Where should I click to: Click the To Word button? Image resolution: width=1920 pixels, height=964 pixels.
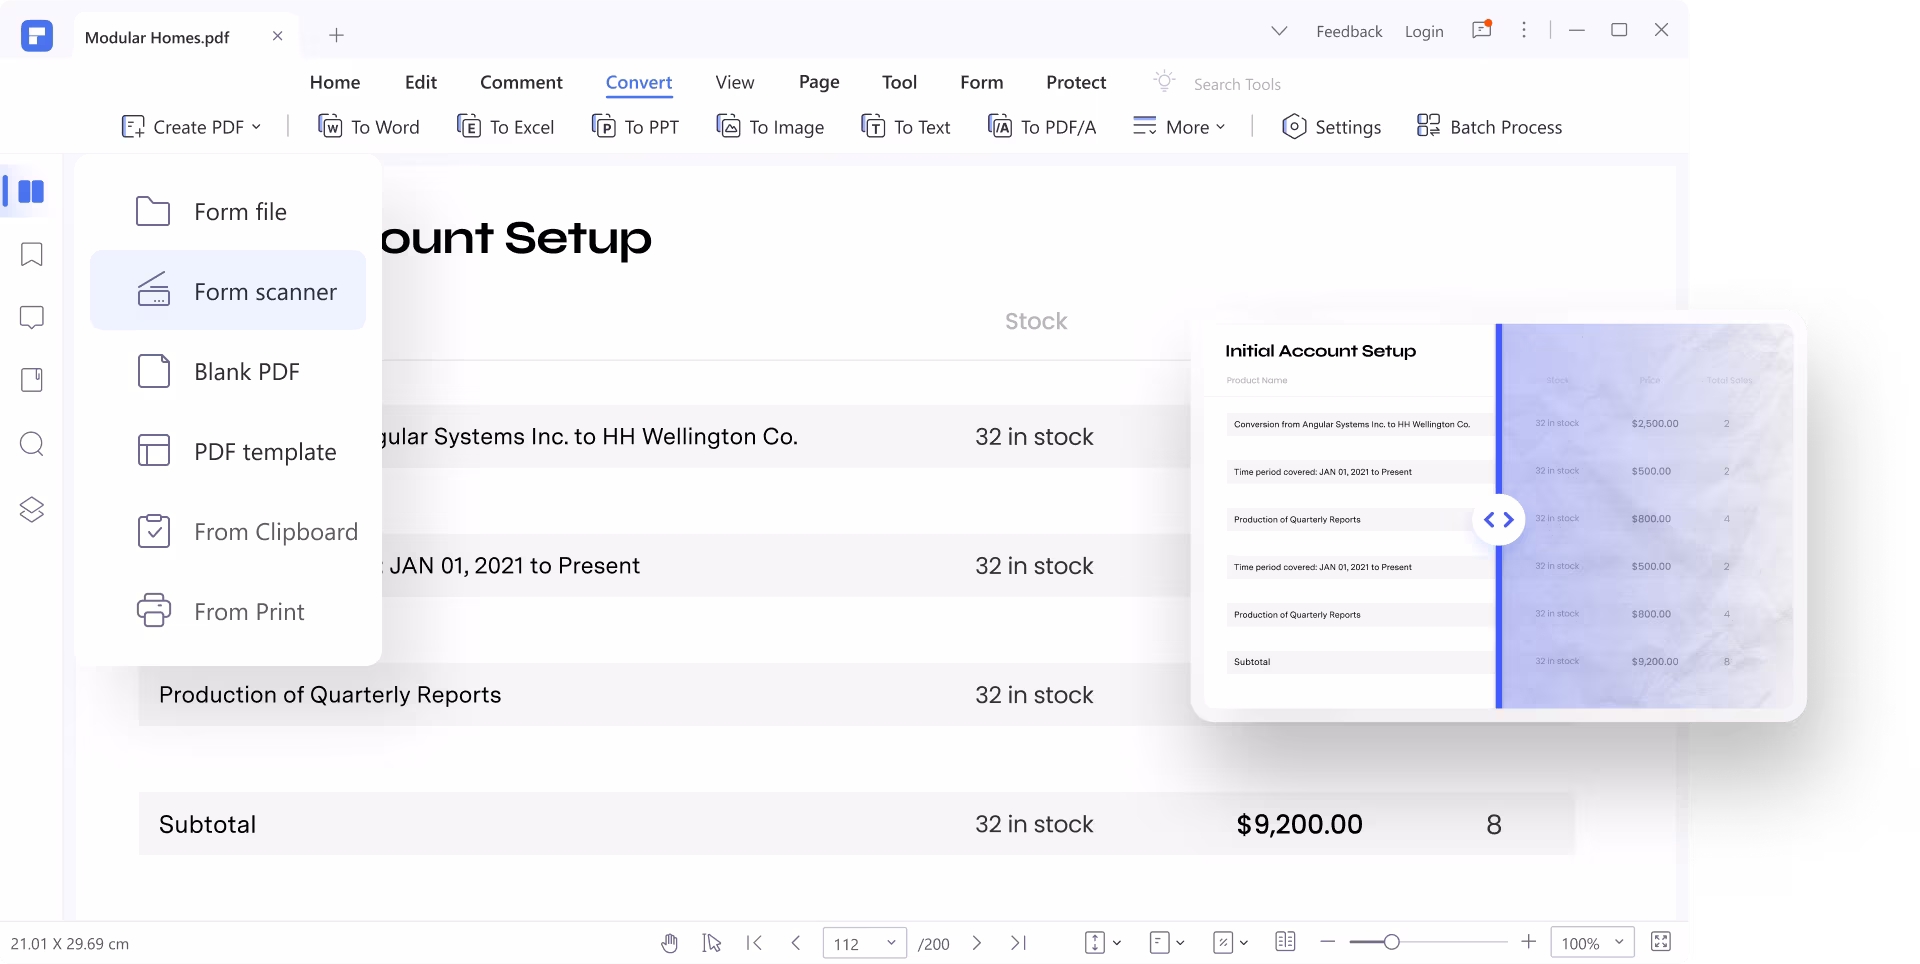(x=369, y=127)
